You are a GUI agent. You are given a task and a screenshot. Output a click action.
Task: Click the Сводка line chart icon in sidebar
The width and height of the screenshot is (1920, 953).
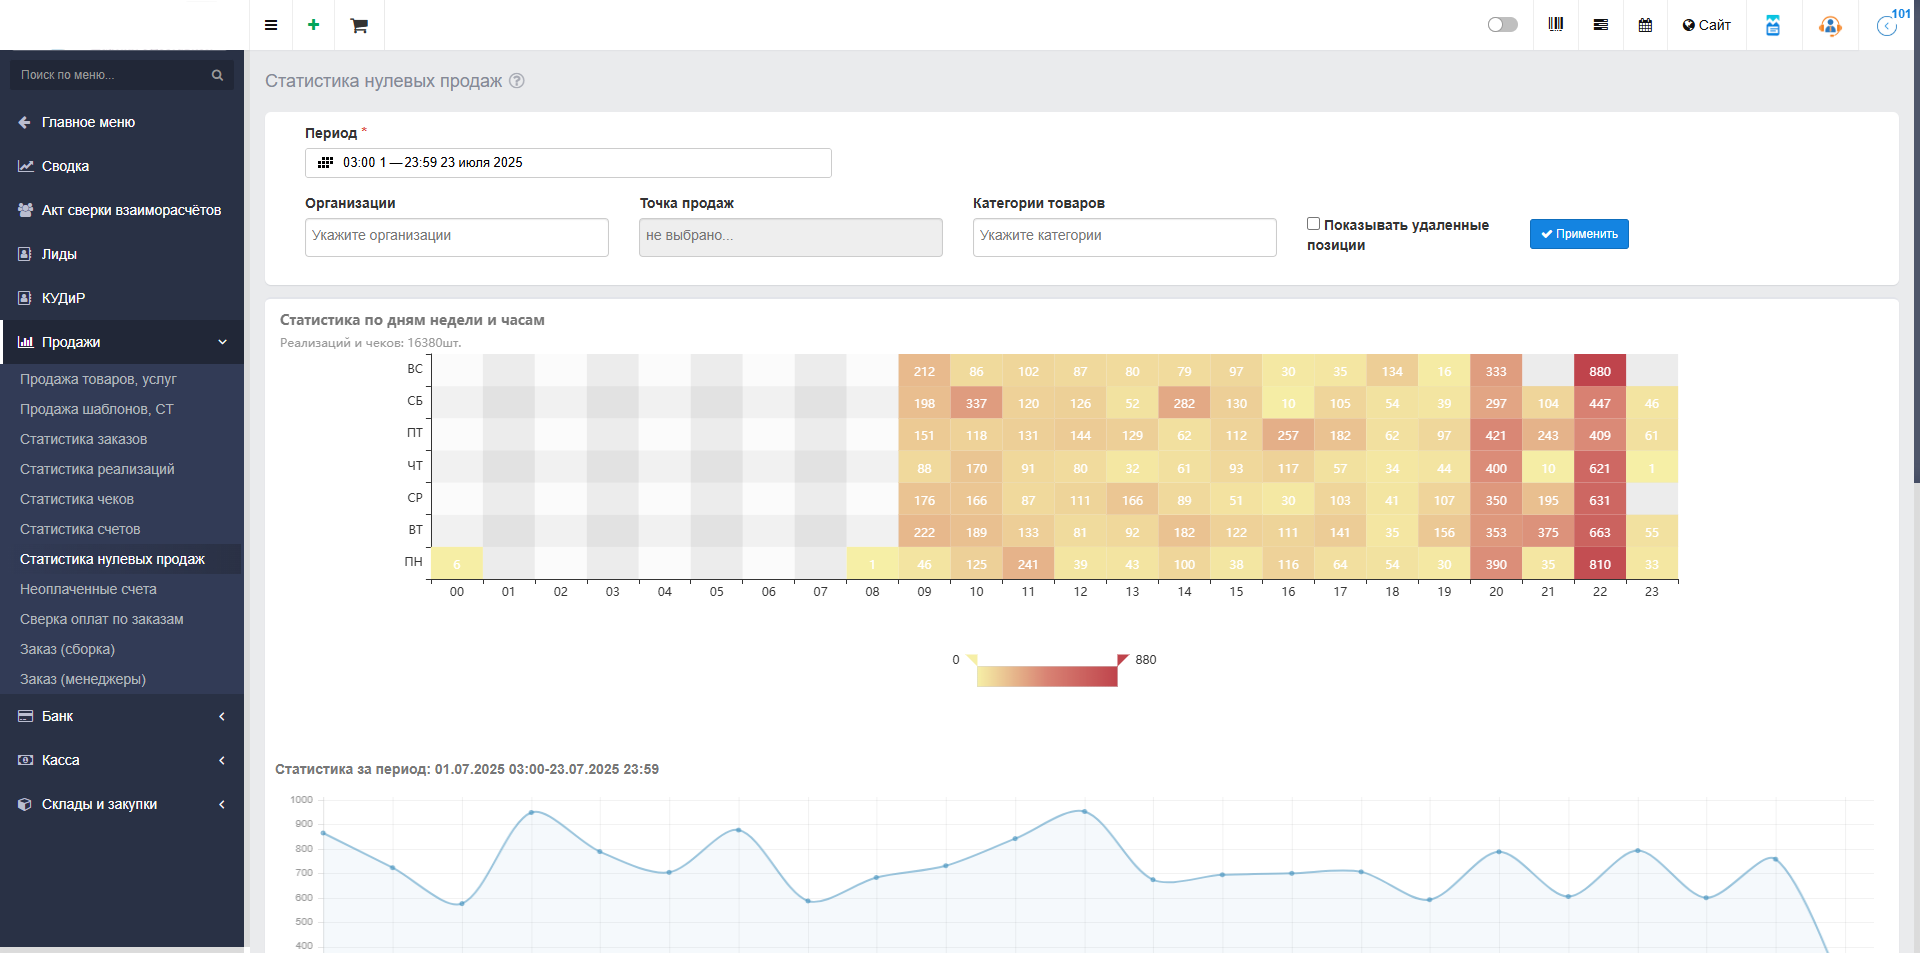pos(25,166)
